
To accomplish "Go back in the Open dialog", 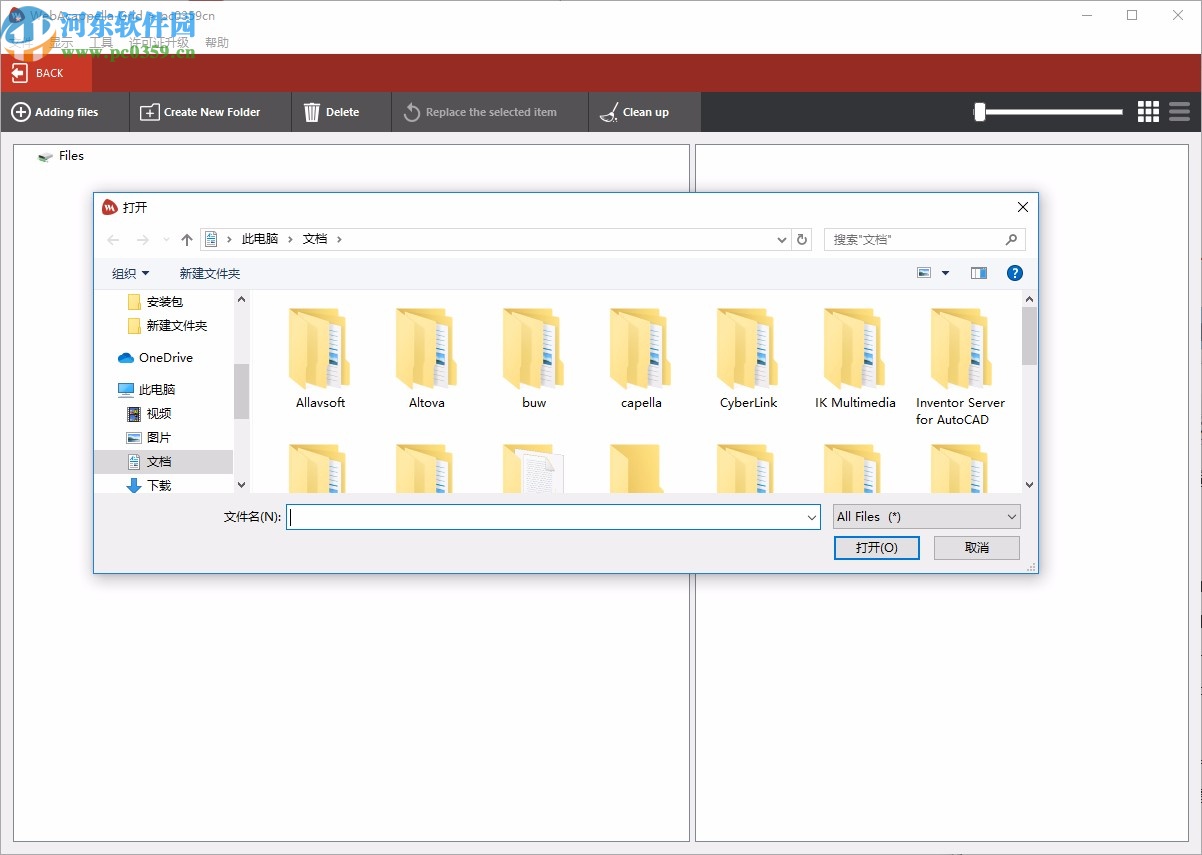I will tap(113, 240).
